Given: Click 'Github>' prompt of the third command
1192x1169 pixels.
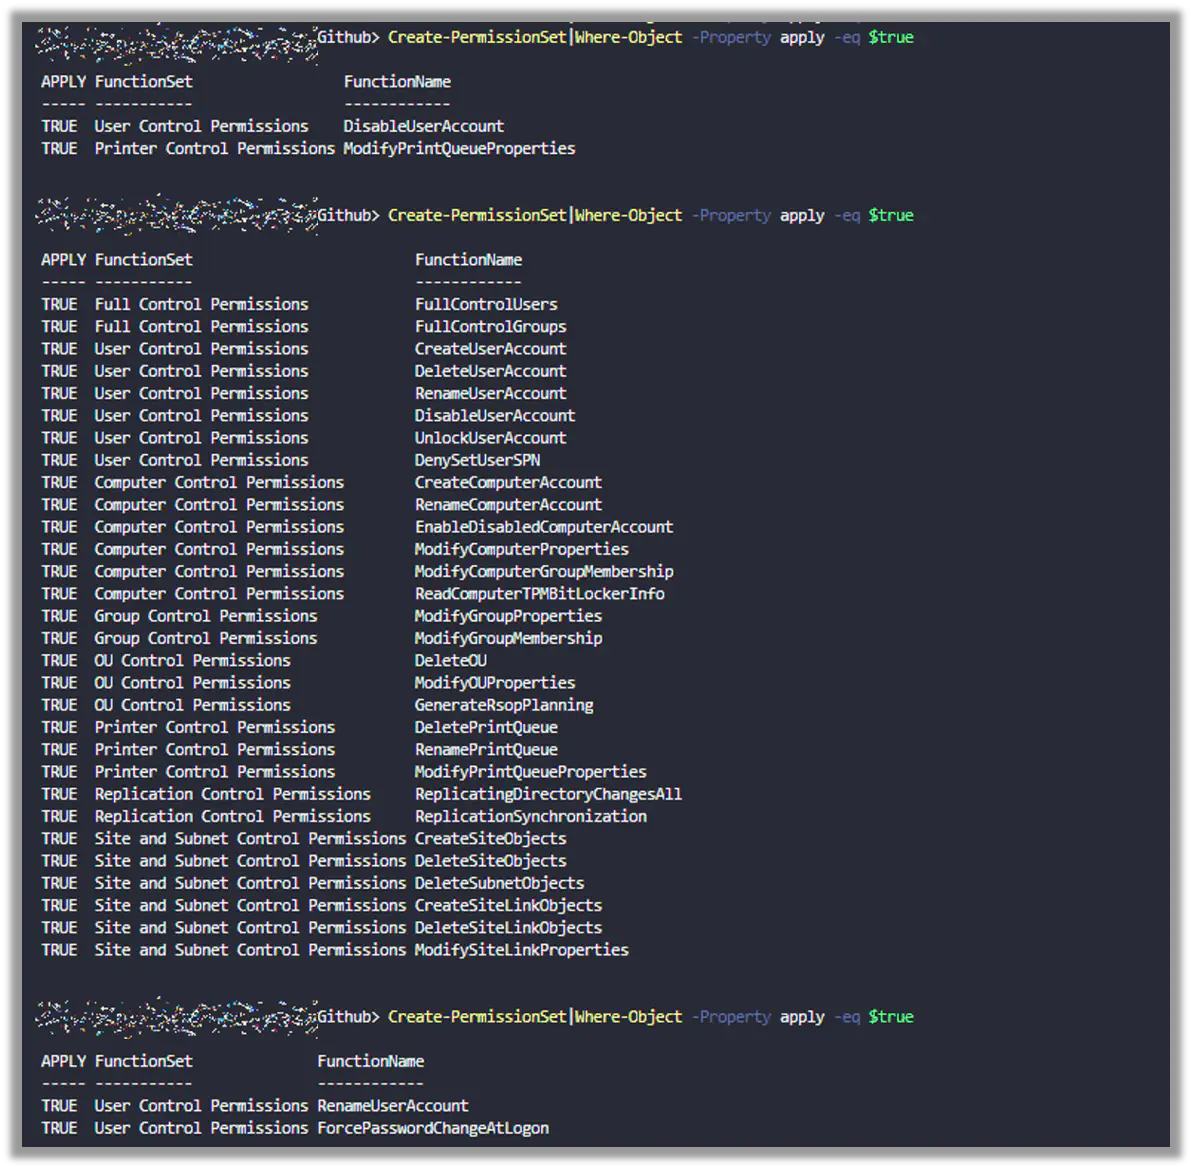Looking at the screenshot, I should click(x=348, y=1017).
